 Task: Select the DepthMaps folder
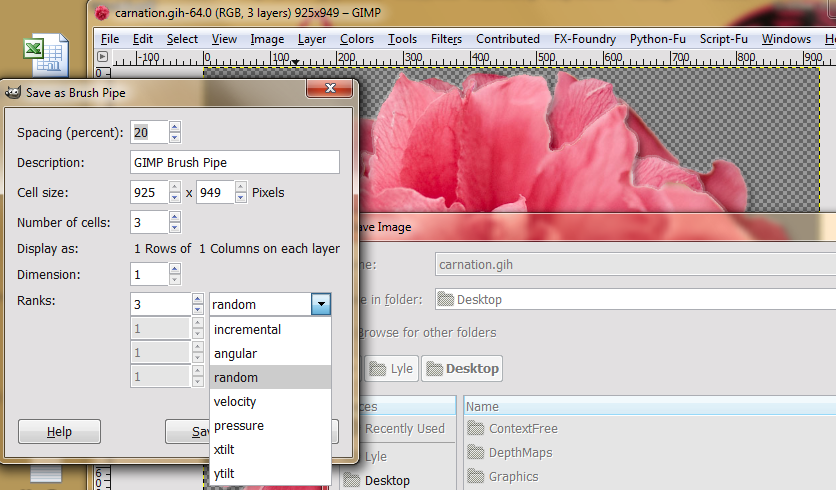520,453
